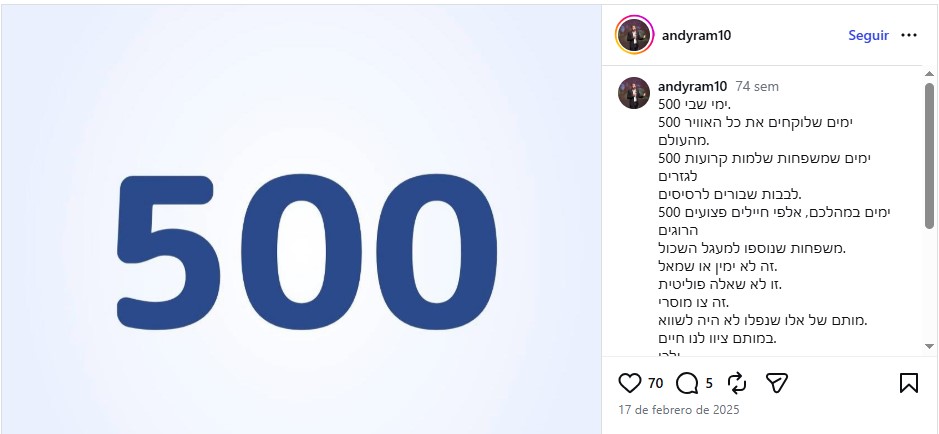Open comments via the speech bubble icon
The width and height of the screenshot is (939, 434).
pos(686,383)
